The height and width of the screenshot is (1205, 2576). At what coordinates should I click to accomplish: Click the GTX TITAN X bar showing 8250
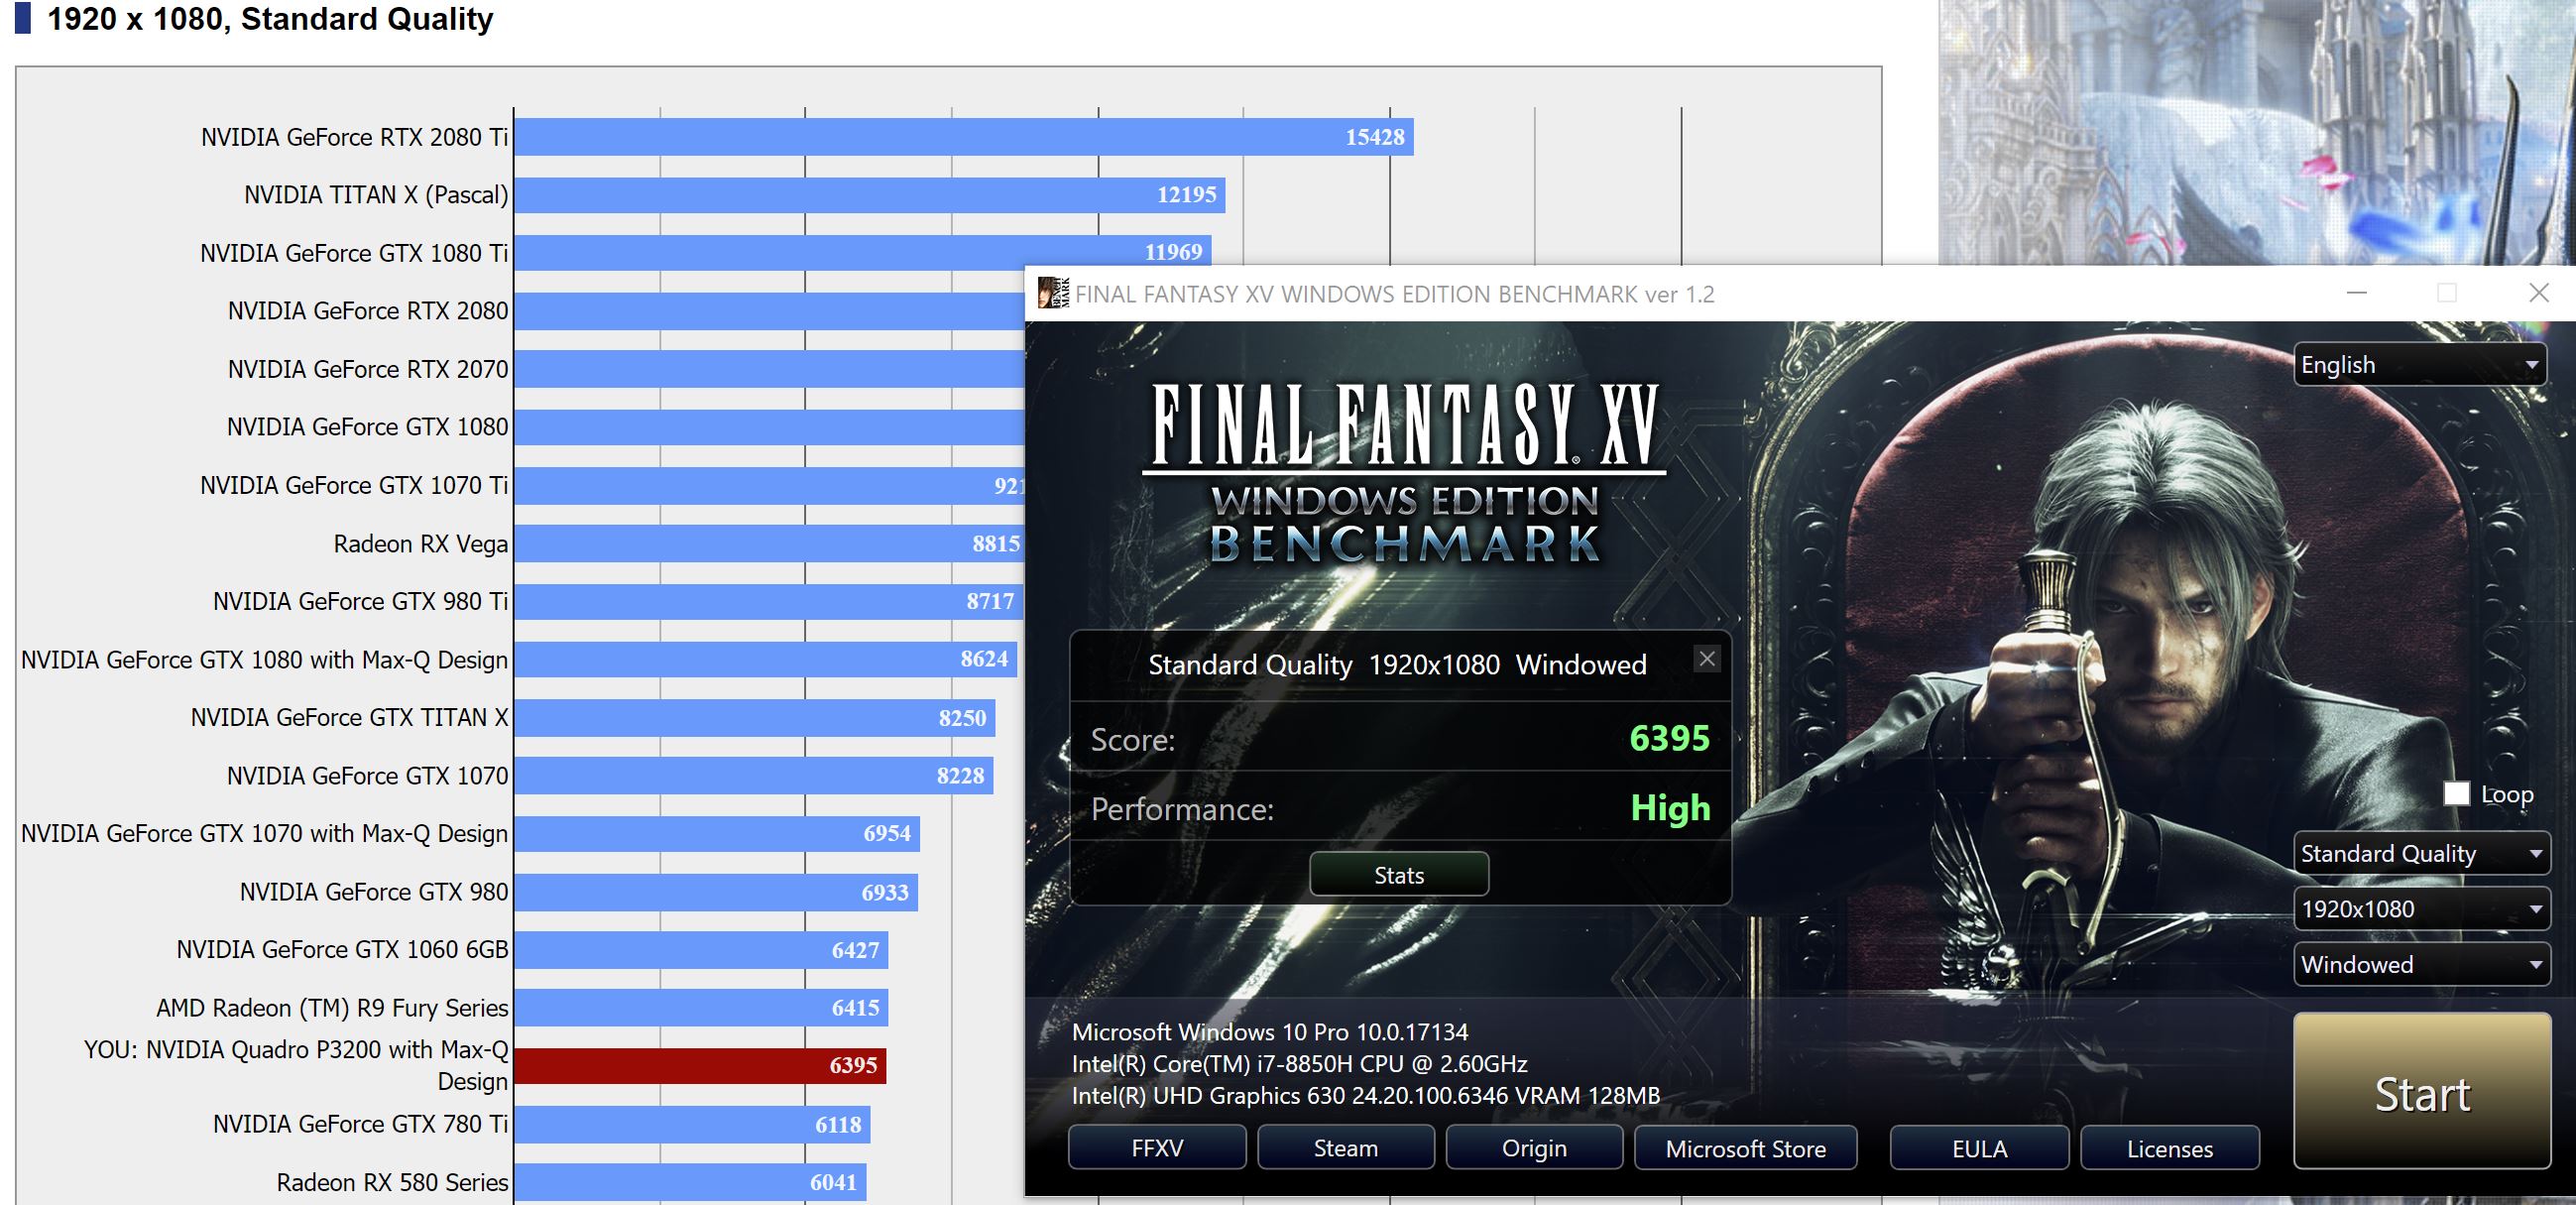tap(755, 718)
